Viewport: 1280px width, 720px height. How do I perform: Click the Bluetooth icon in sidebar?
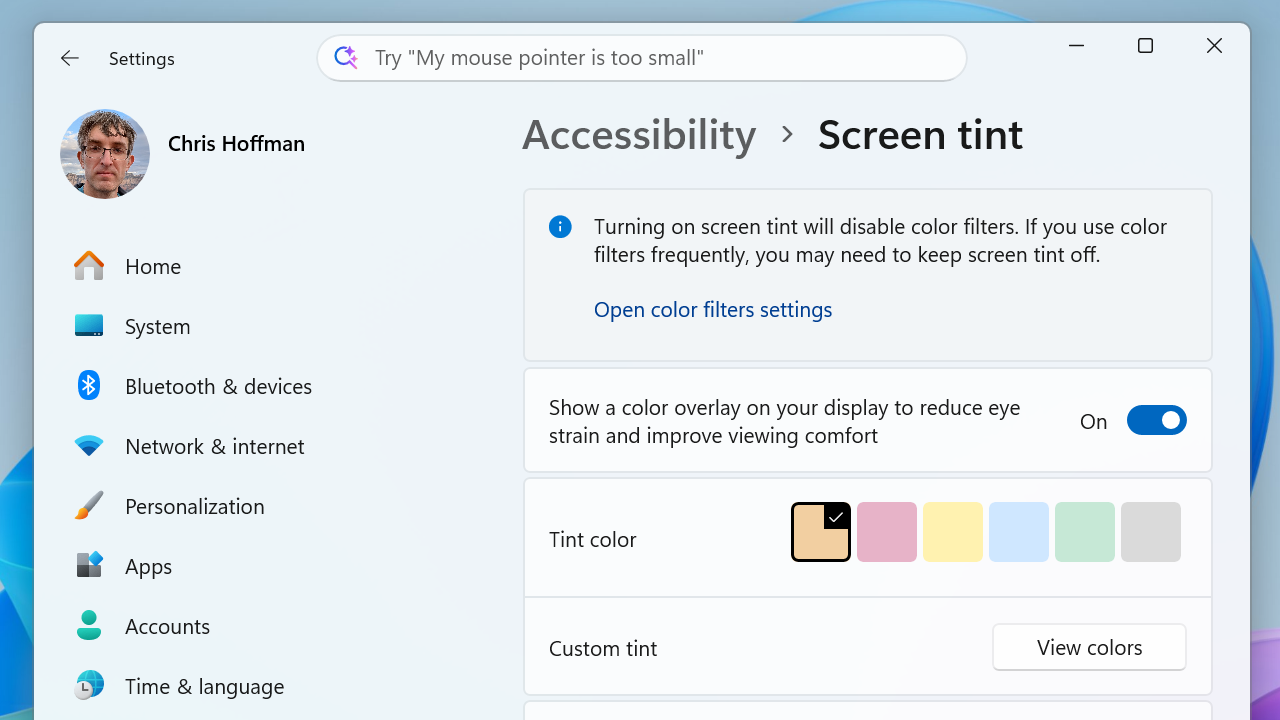pyautogui.click(x=89, y=386)
